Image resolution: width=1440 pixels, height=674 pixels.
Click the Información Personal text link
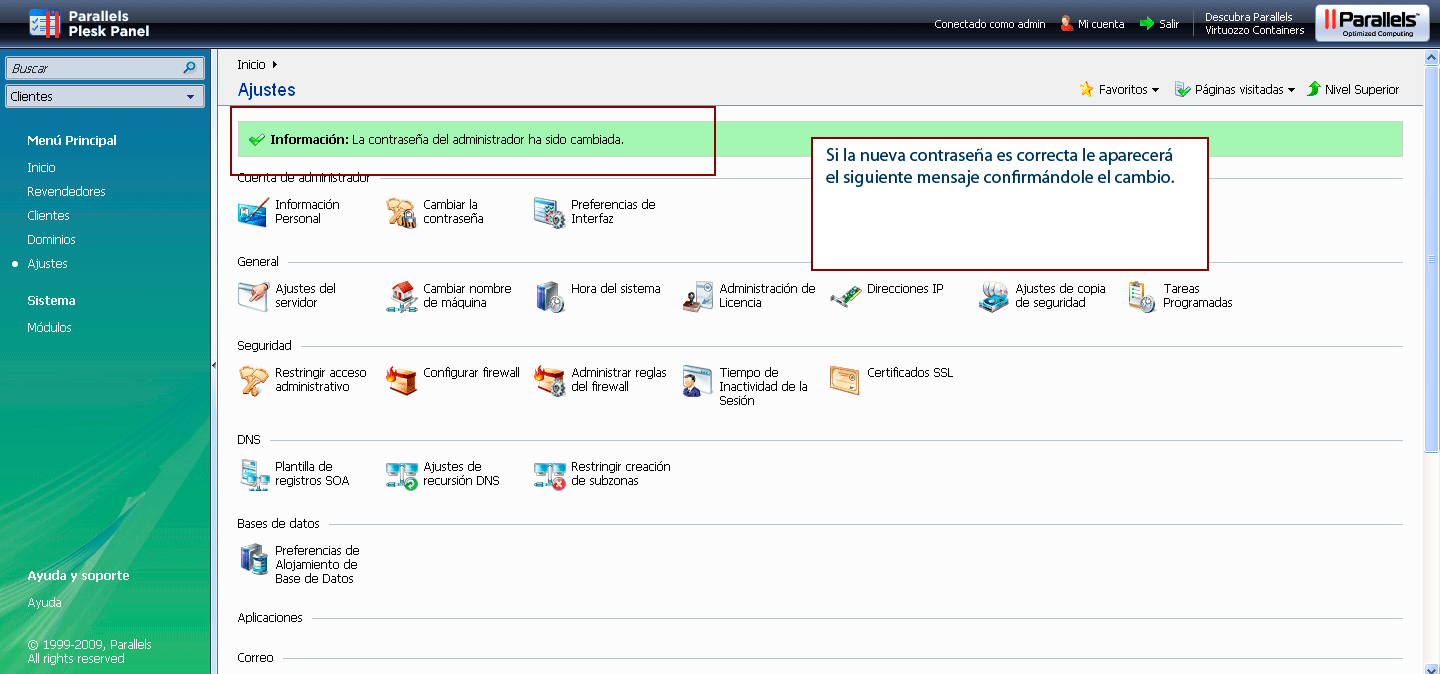tap(307, 212)
